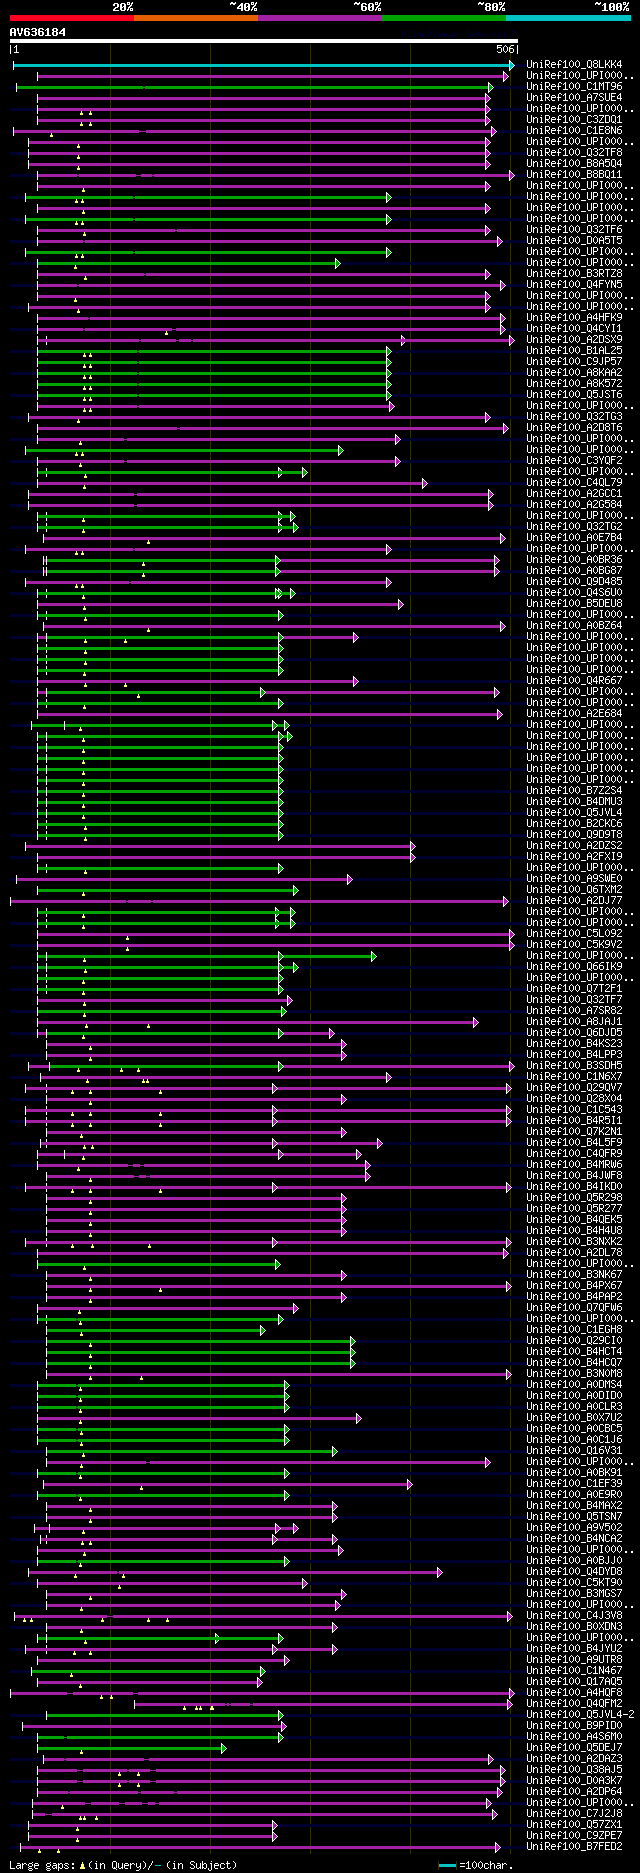This screenshot has width=640, height=1873.
Task: Select the UniRef100_B4DMU3 label
Action: (574, 802)
